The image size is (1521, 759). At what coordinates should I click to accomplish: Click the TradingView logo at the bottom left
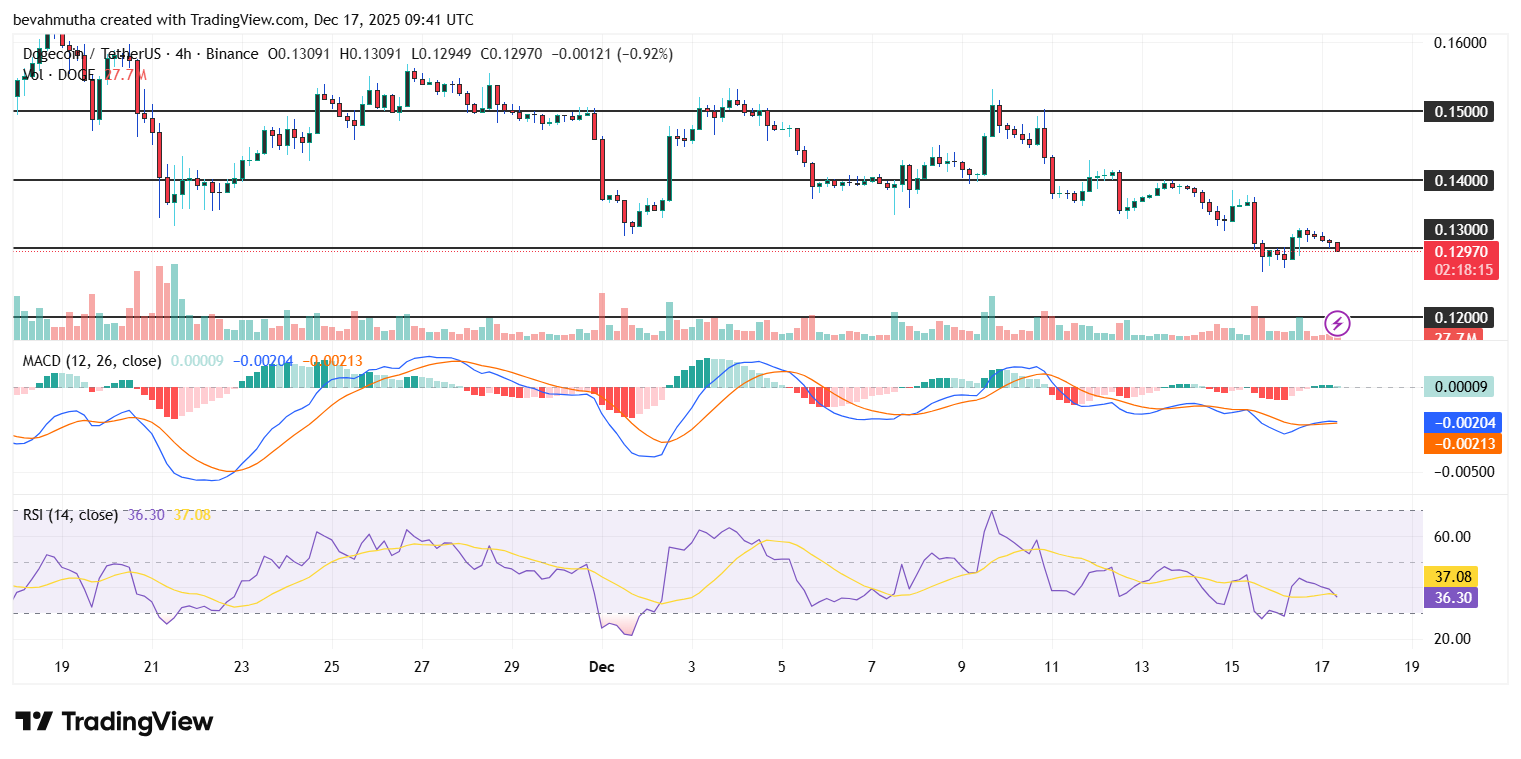[110, 722]
